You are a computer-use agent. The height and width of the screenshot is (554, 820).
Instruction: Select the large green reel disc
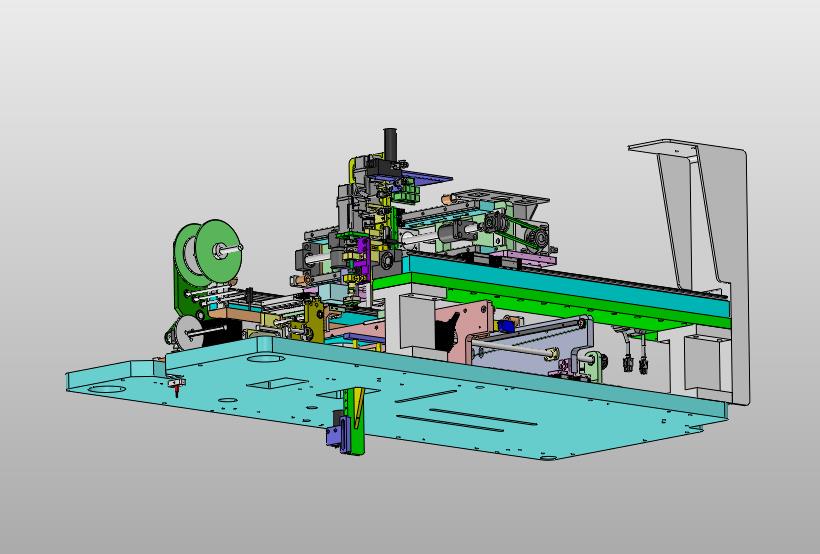(x=221, y=251)
